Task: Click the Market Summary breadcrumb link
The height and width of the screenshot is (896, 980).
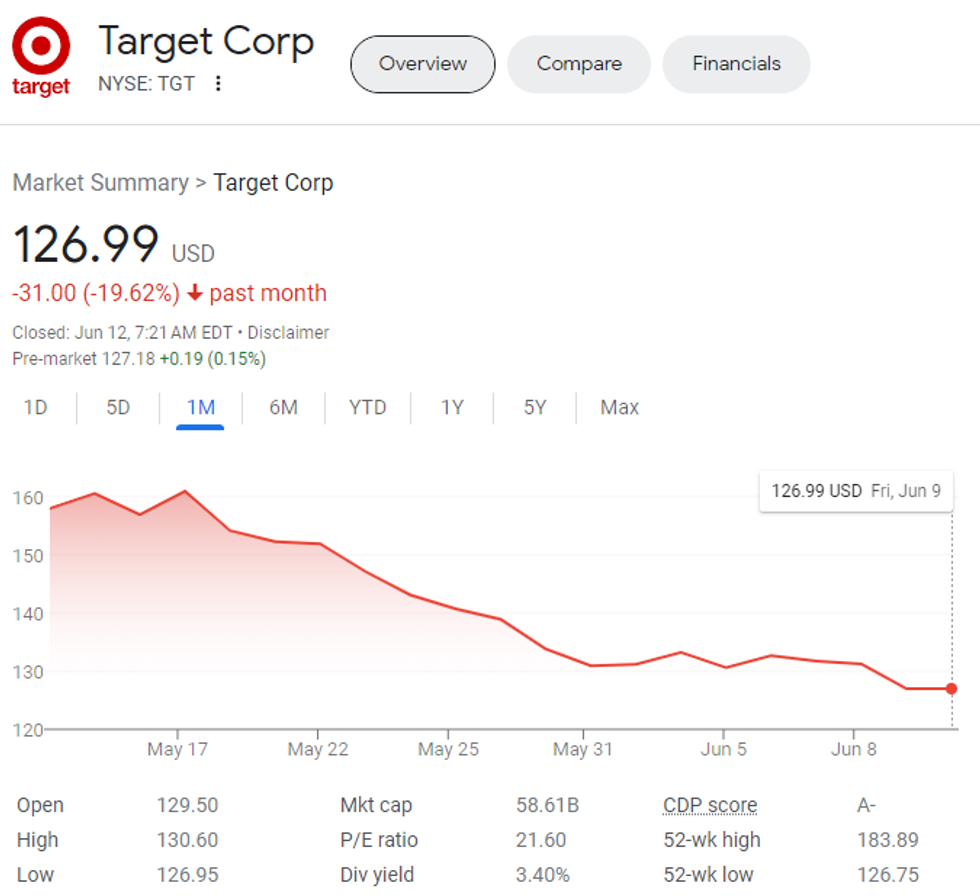Action: (x=100, y=183)
